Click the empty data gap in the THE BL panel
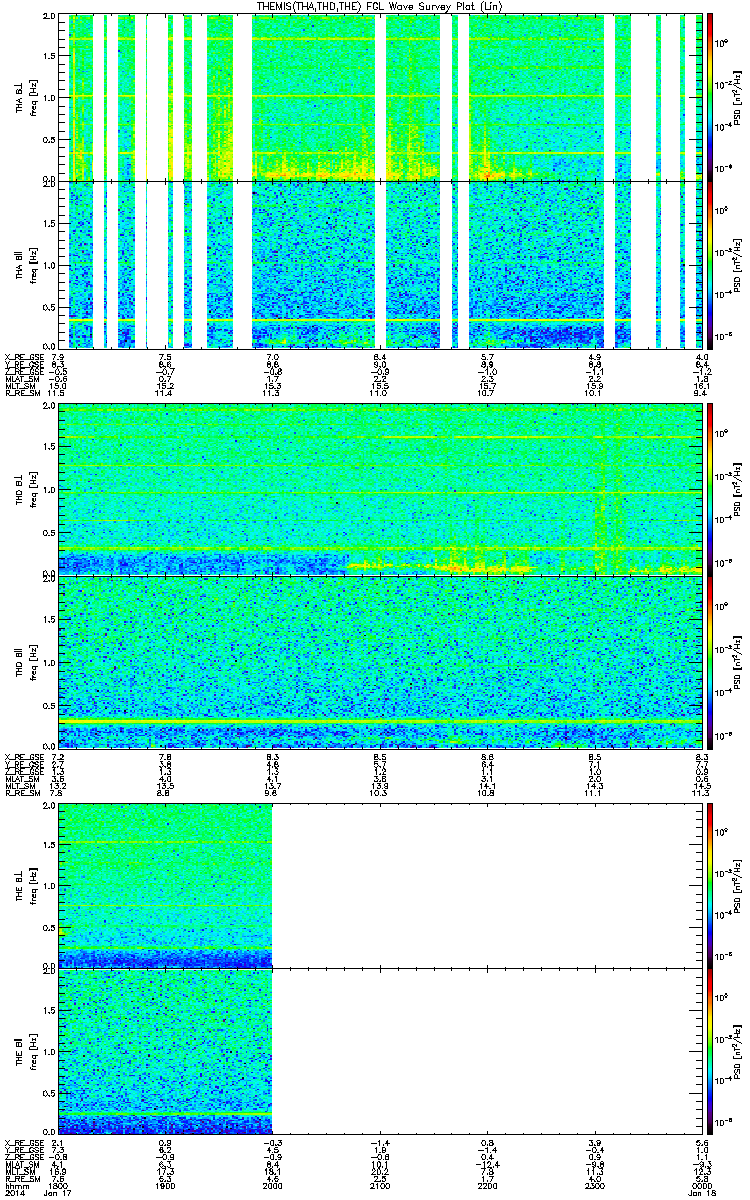 point(488,885)
